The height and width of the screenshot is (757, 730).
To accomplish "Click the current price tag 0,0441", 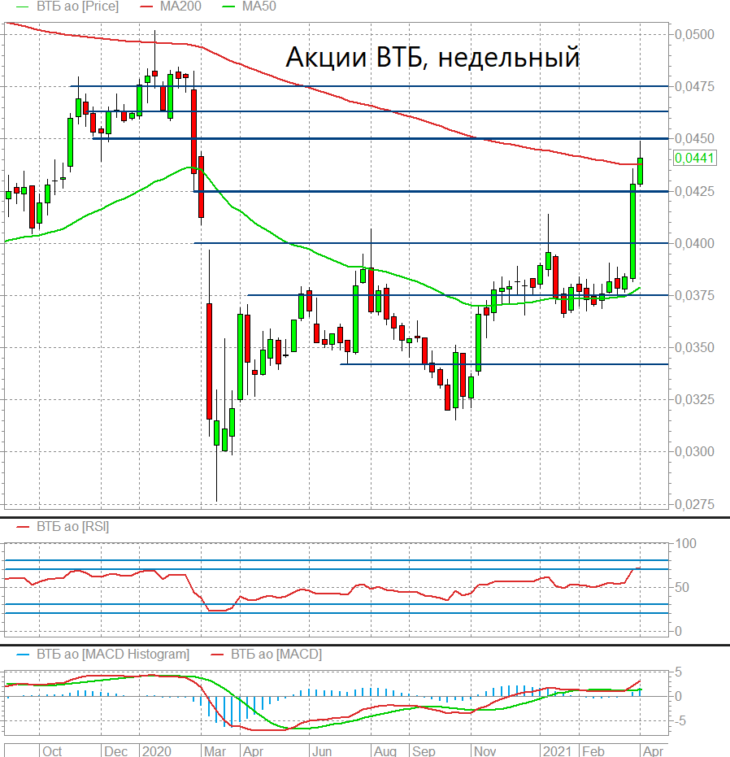I will [x=694, y=158].
